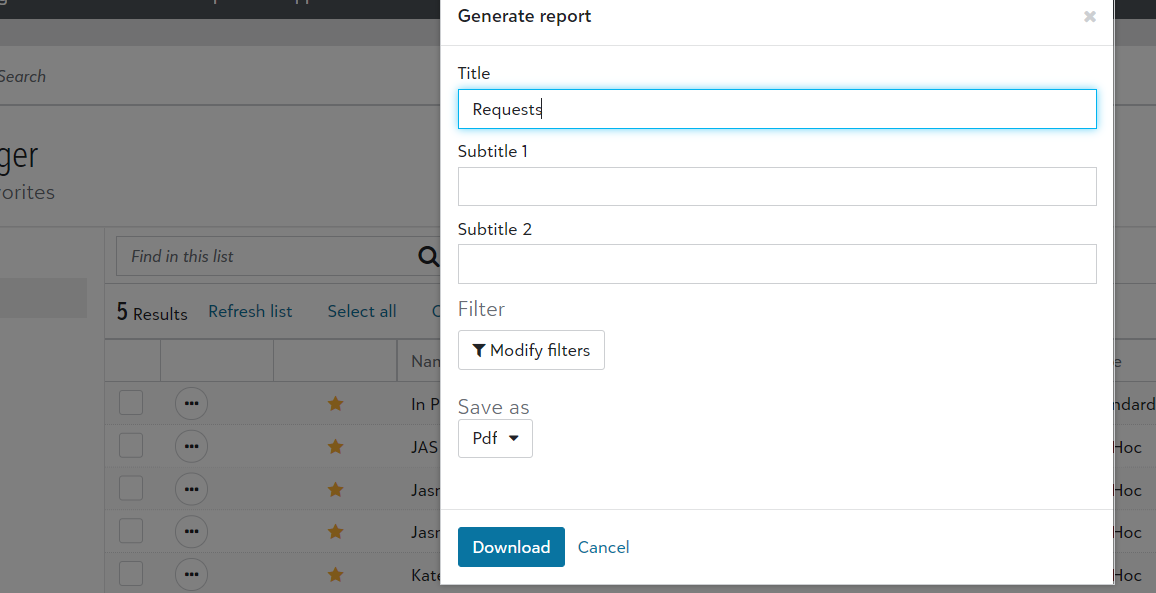This screenshot has height=593, width=1156.
Task: Expand the Save as Pdf dropdown
Action: 495,438
